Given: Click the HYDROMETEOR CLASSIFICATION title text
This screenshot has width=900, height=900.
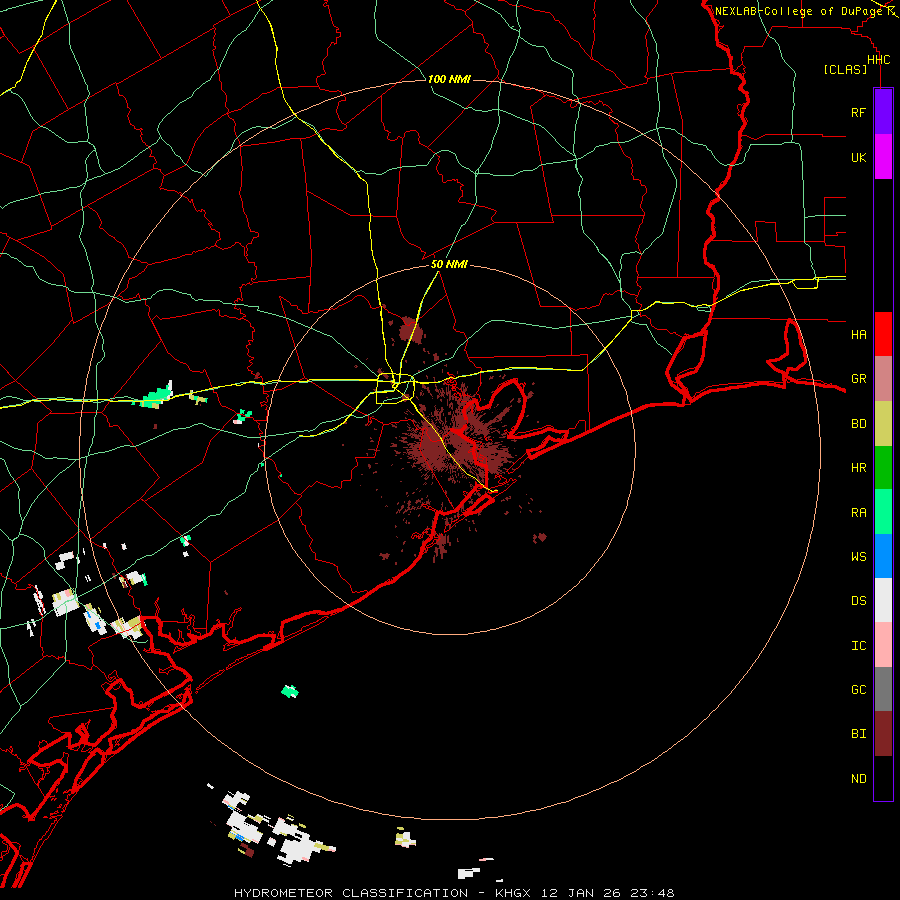Looking at the screenshot, I should [351, 893].
